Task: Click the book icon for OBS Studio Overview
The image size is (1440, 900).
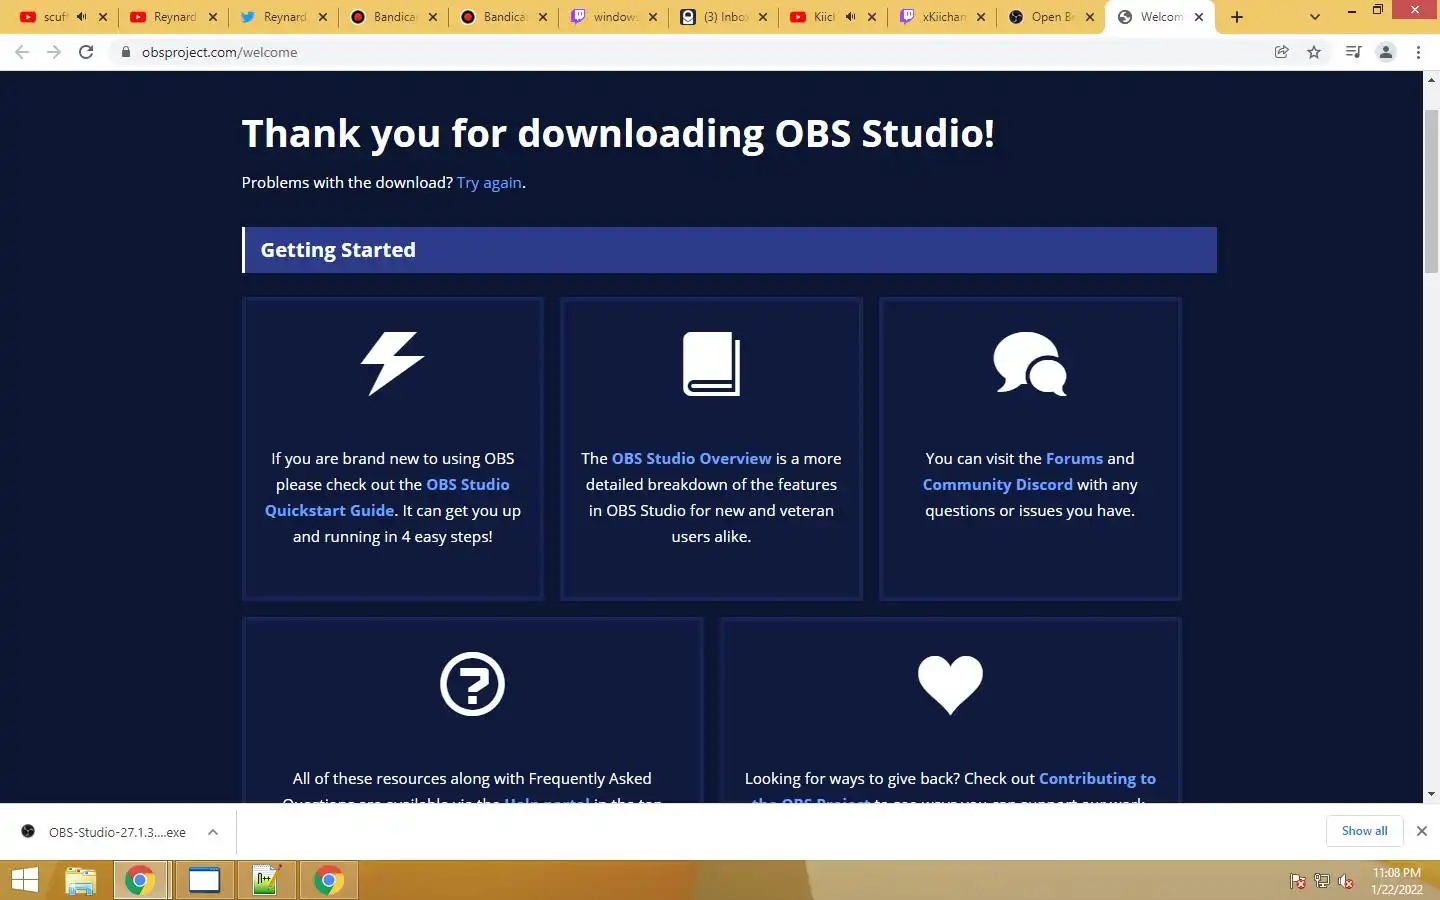Action: (x=711, y=364)
